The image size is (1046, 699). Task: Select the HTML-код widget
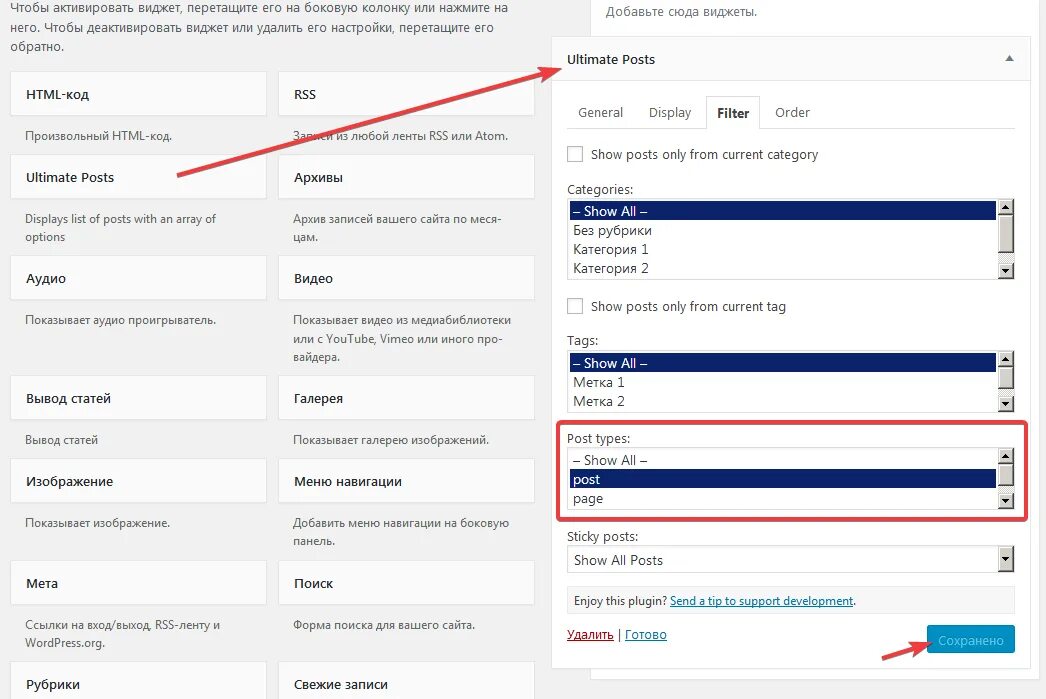(138, 94)
